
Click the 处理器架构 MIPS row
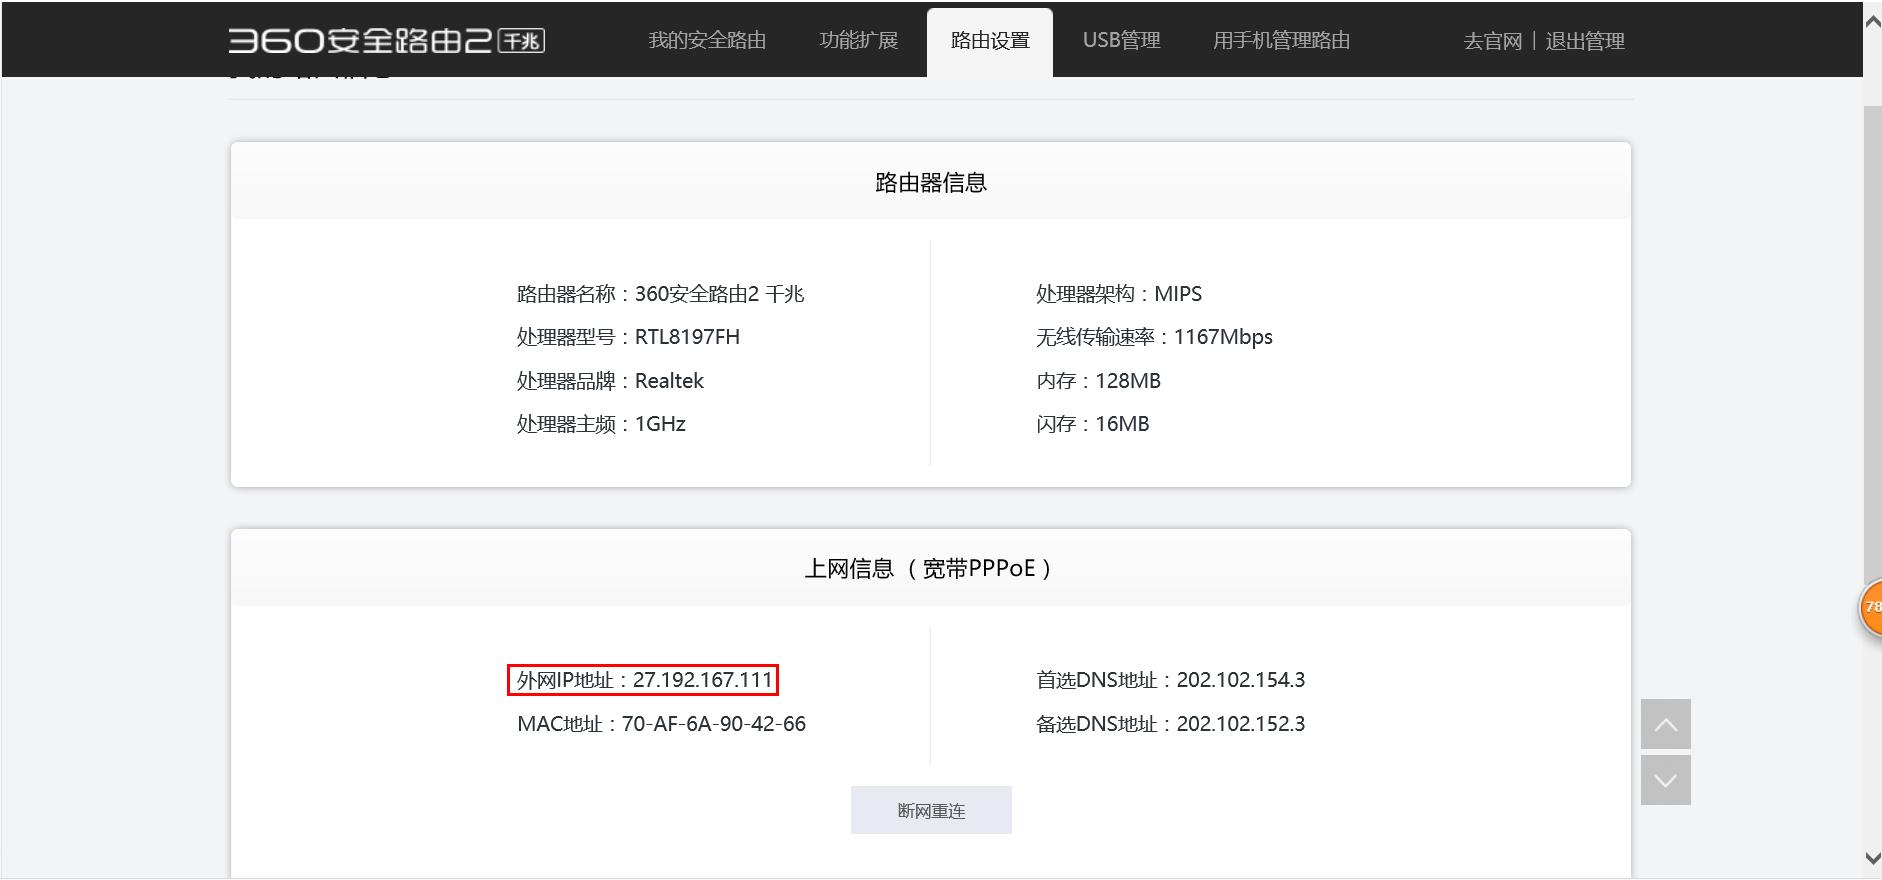pyautogui.click(x=1119, y=294)
